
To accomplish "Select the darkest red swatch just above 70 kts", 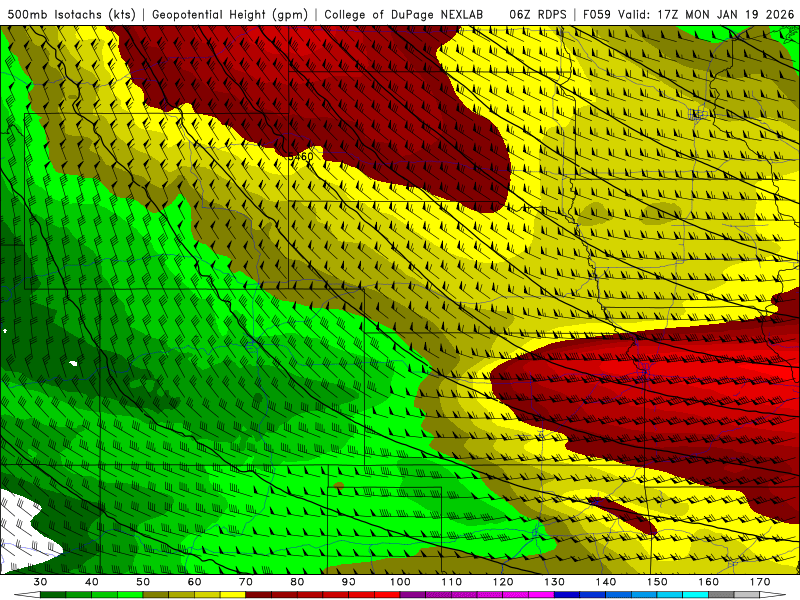I will click(259, 595).
